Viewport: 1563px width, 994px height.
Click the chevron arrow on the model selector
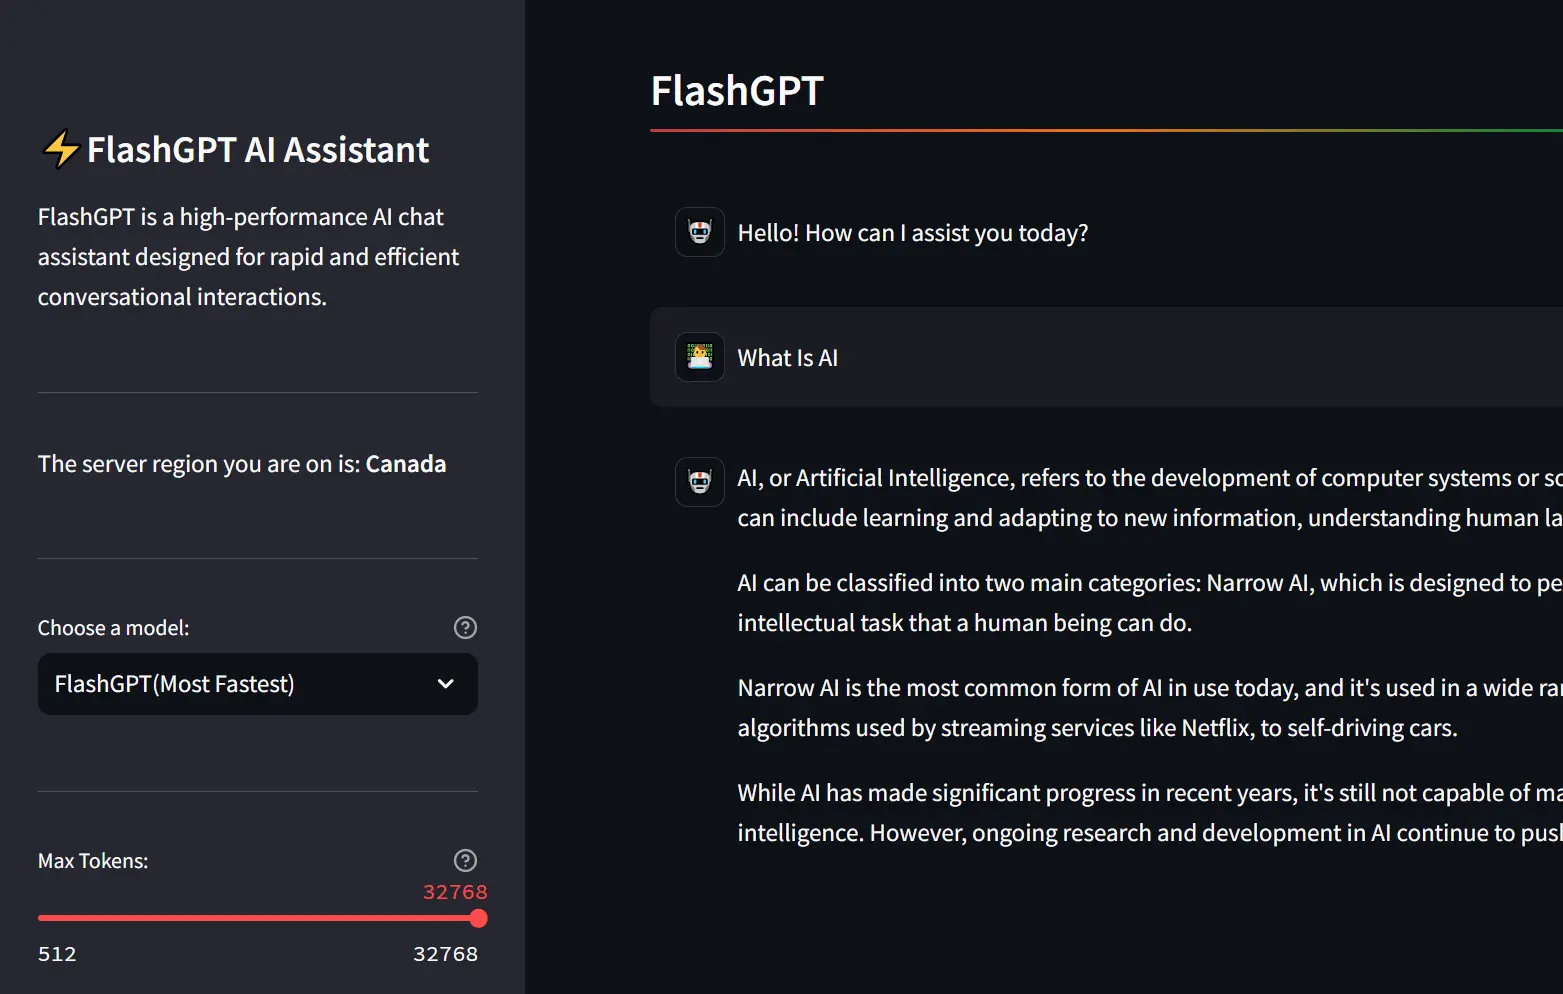(x=444, y=684)
